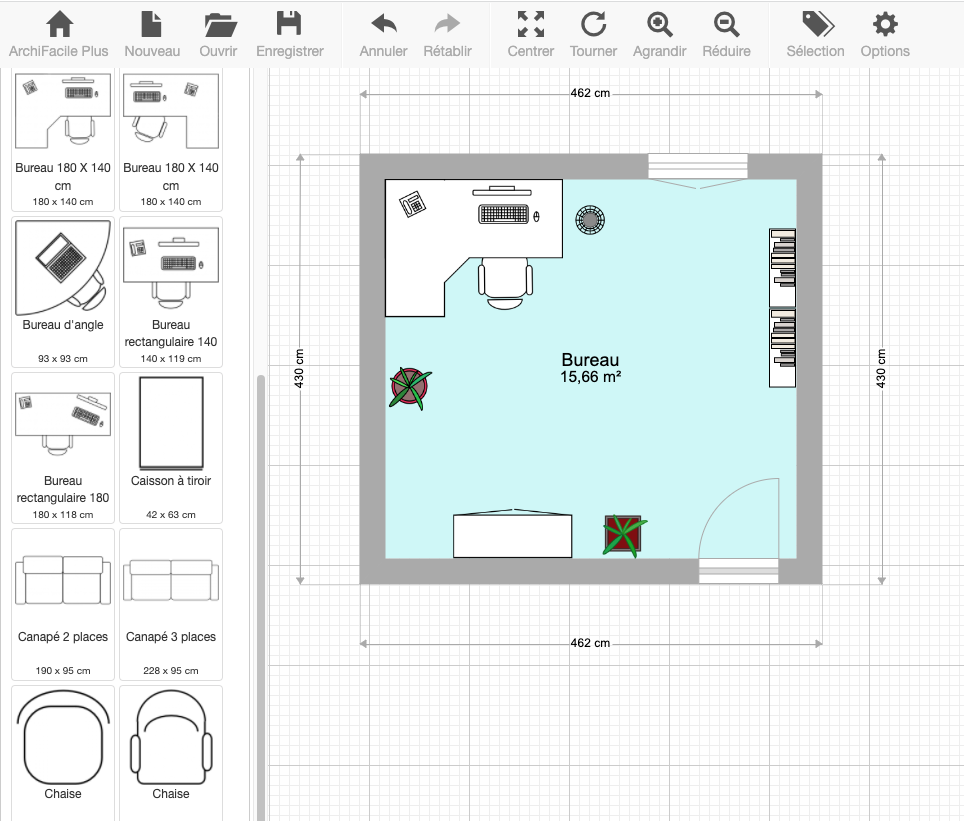The width and height of the screenshot is (964, 821).
Task: Select the office chair in the plan
Action: 504,279
